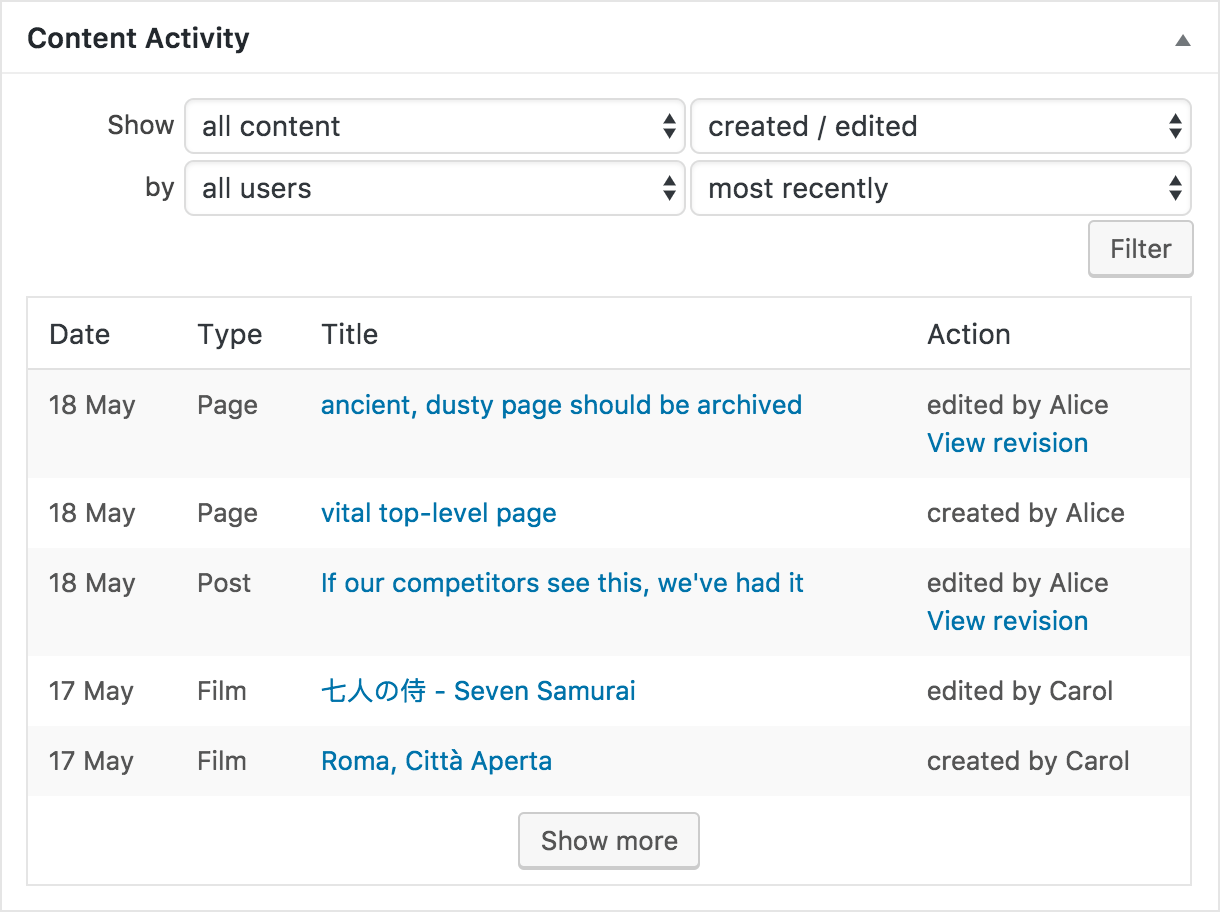Click the Filter button

point(1140,249)
